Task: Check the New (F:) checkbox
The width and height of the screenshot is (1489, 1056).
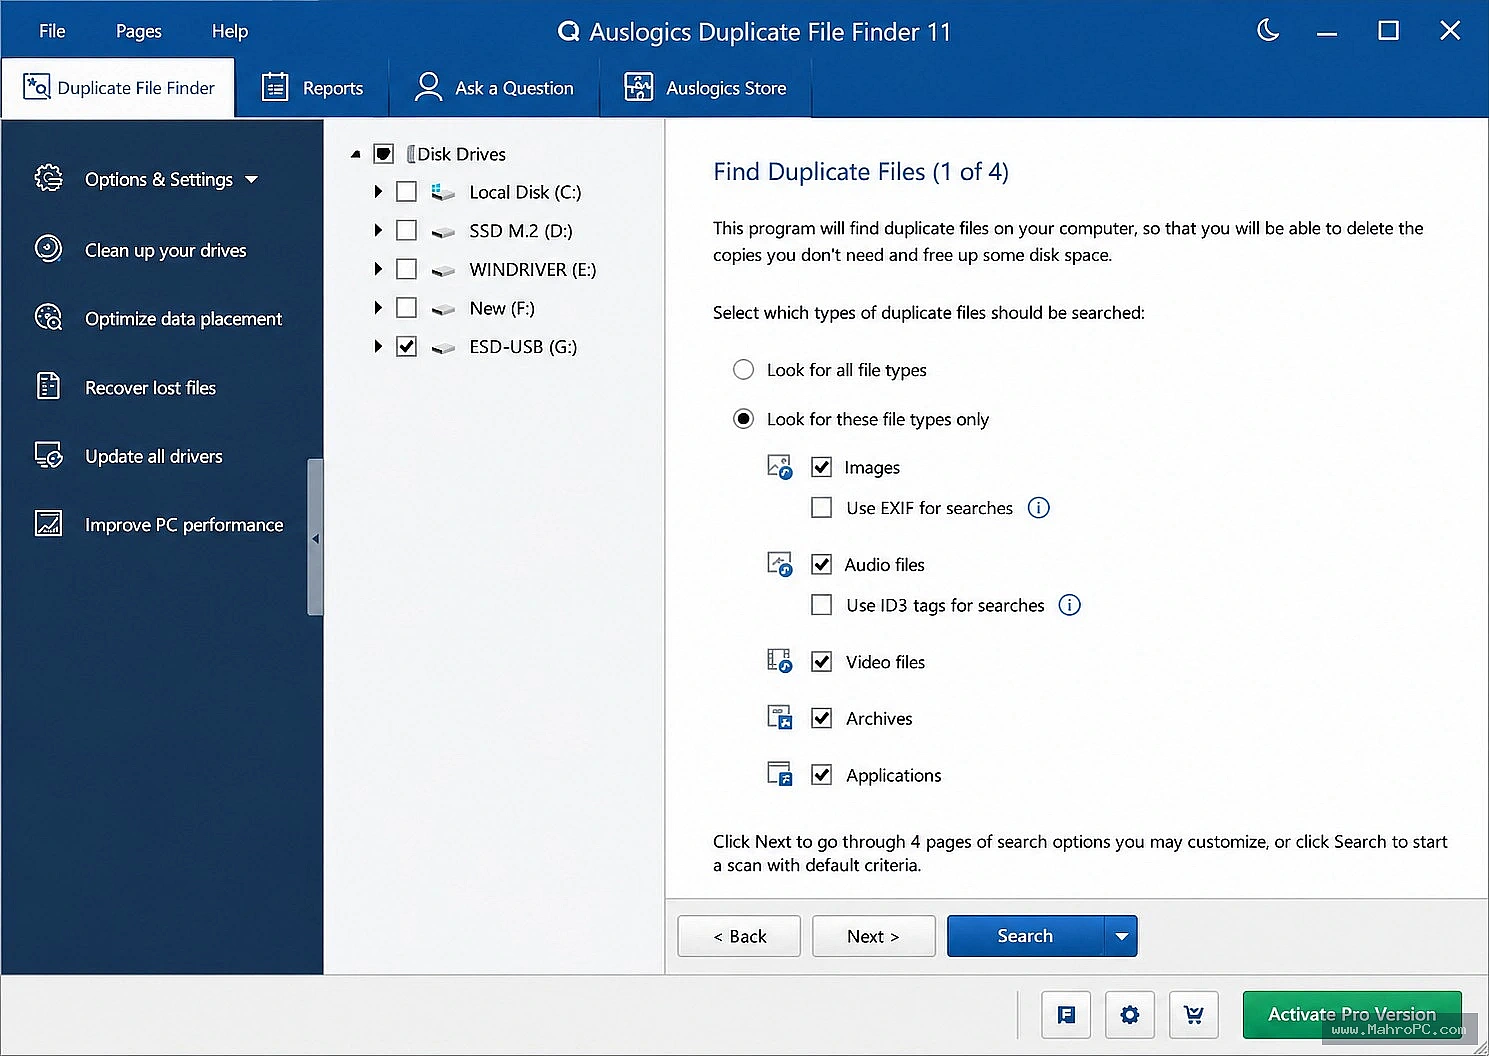Action: [406, 307]
